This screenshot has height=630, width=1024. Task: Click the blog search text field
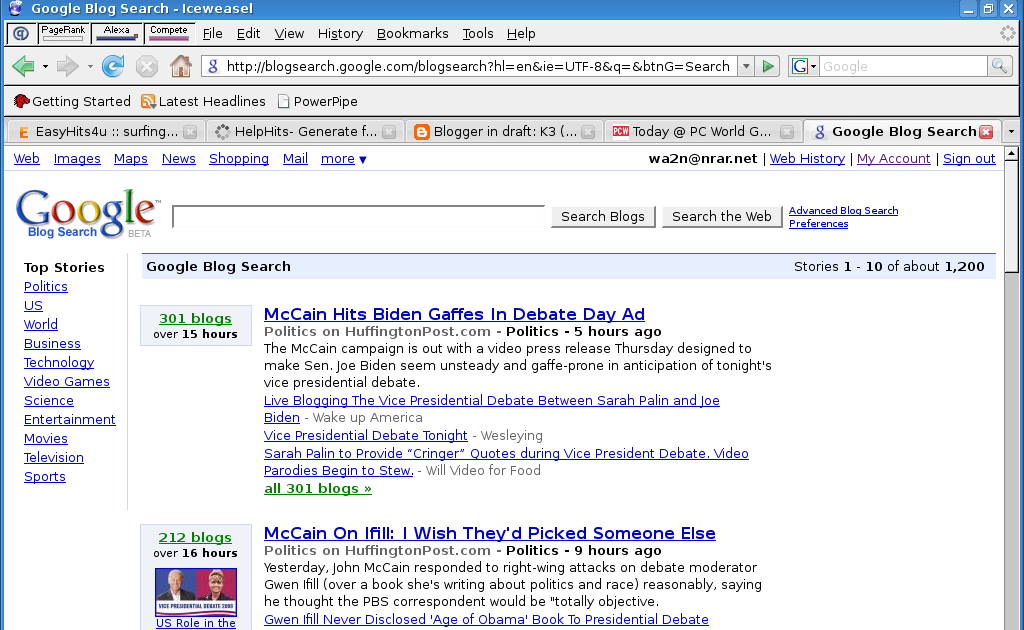pos(358,216)
